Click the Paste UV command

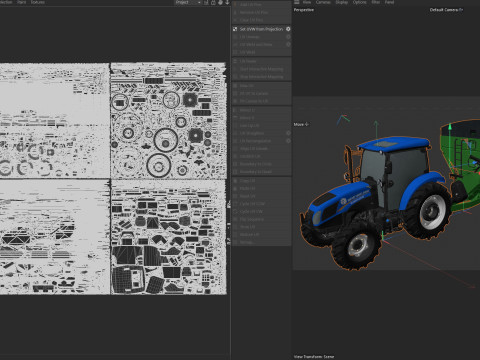262,188
